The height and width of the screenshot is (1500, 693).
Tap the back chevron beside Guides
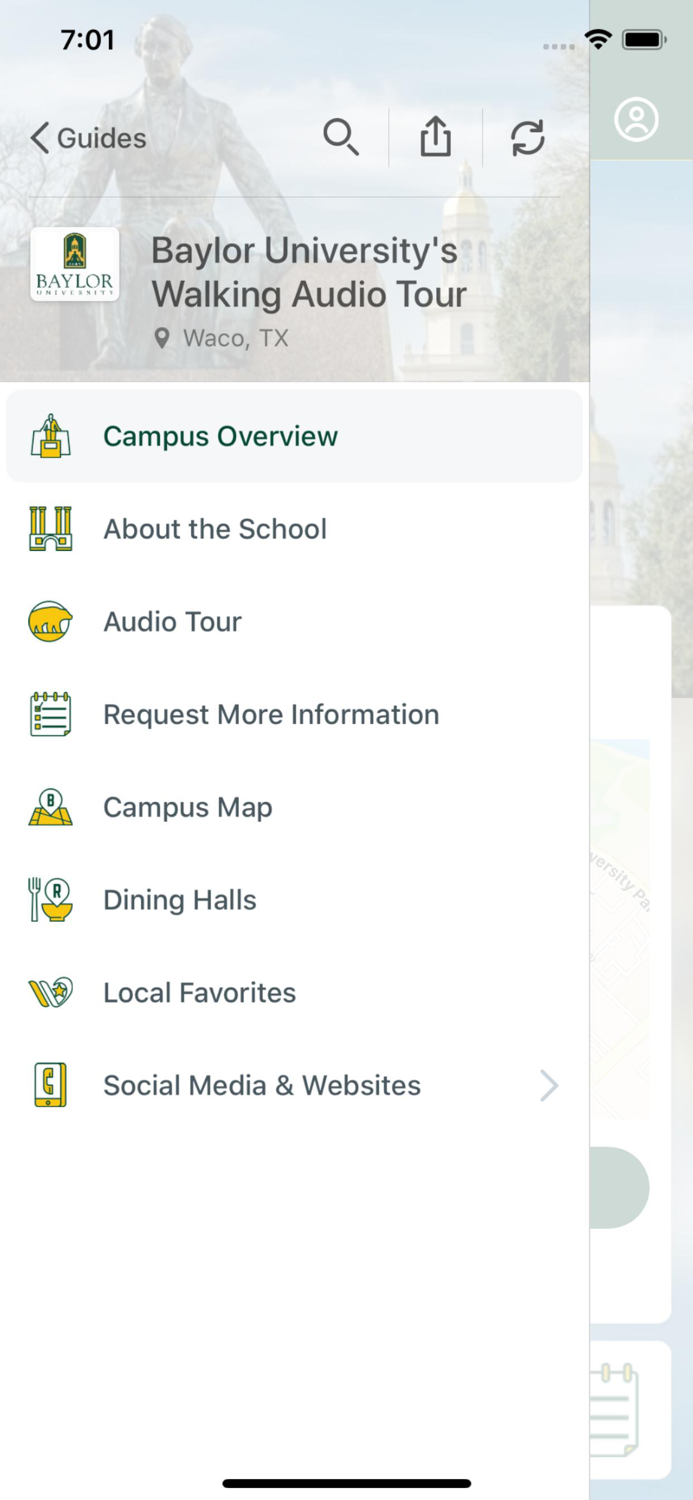coord(38,138)
